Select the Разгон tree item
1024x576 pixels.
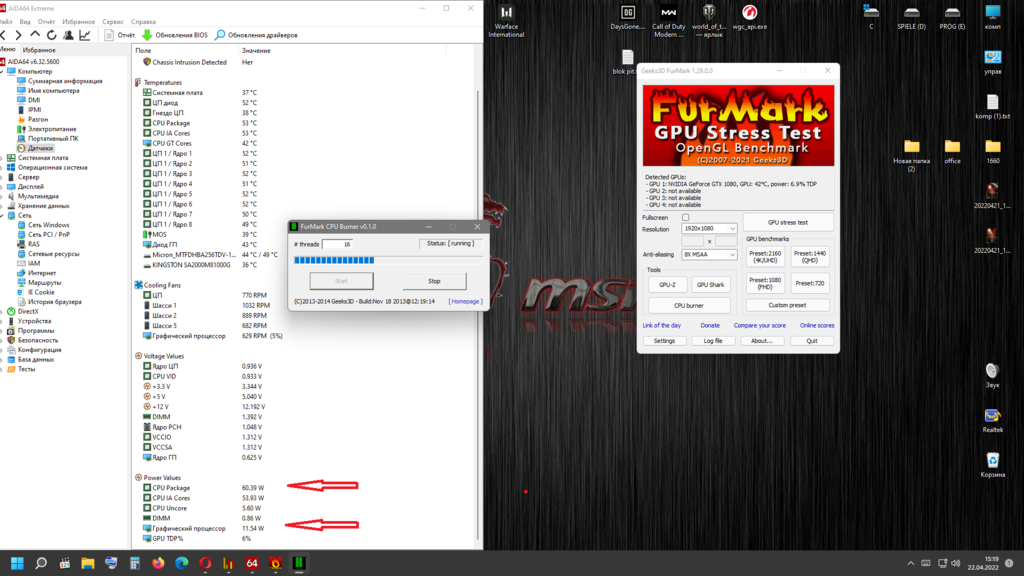coord(33,120)
